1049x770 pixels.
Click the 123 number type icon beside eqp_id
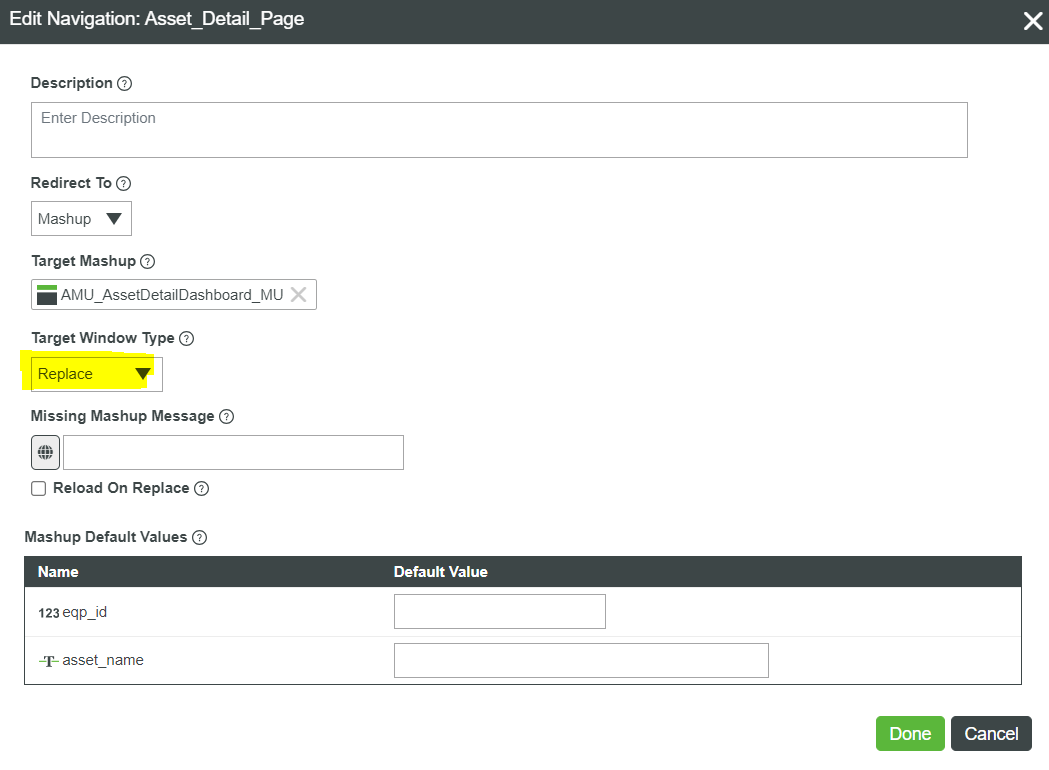tap(48, 611)
